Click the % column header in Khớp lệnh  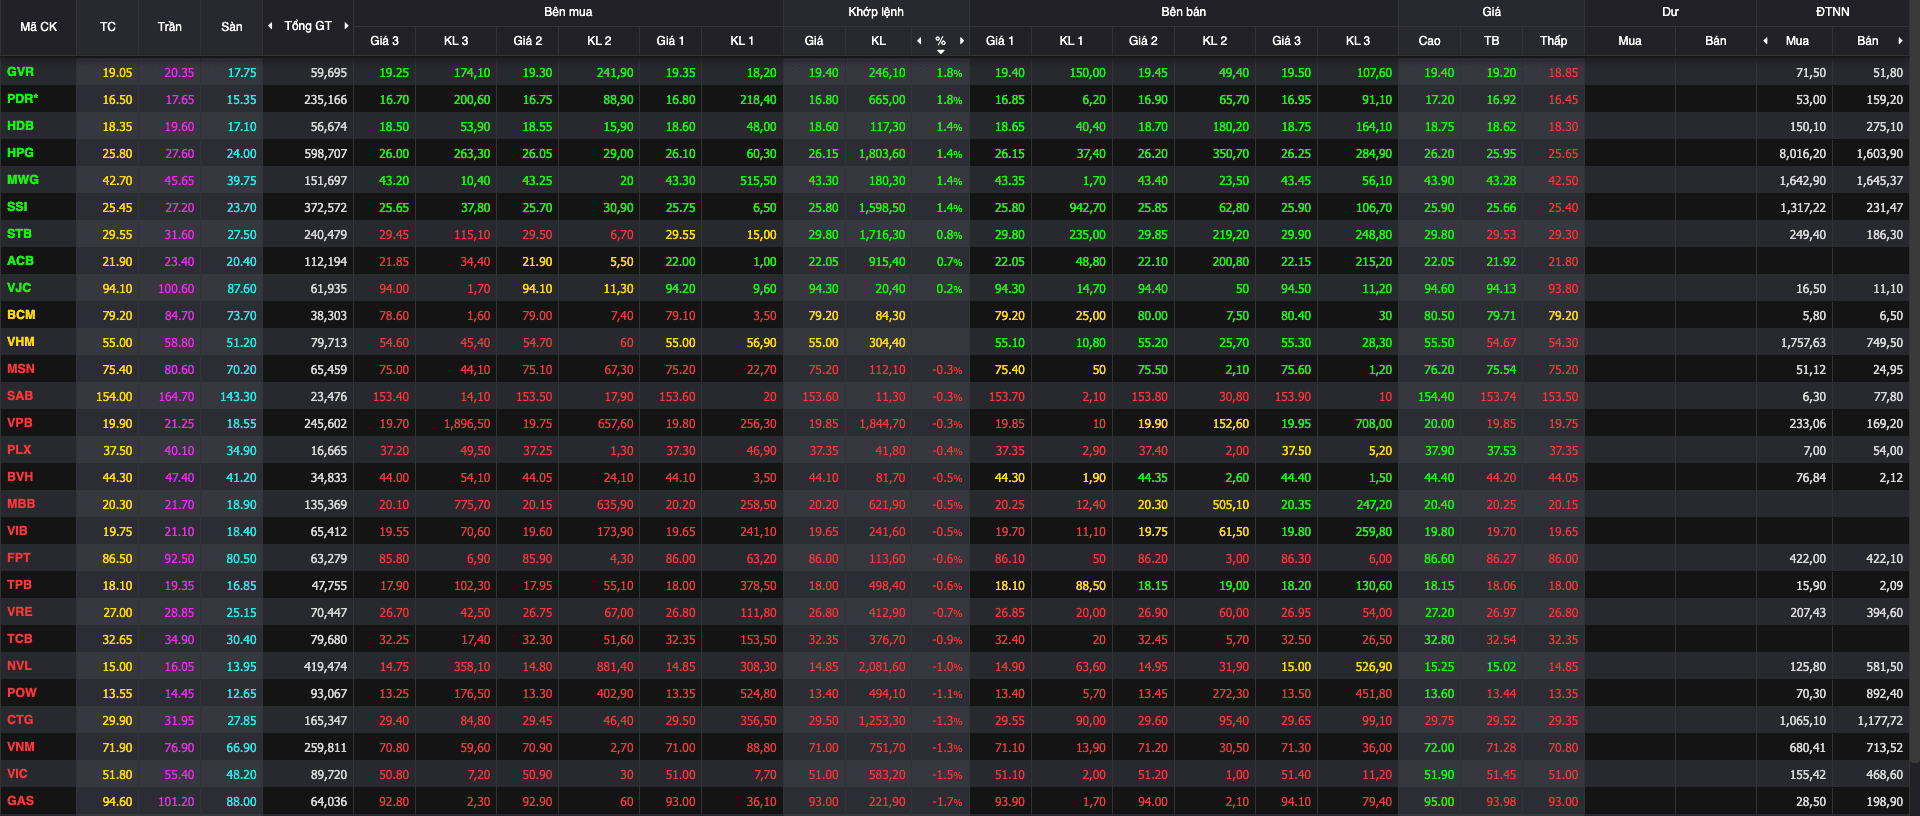click(x=940, y=41)
